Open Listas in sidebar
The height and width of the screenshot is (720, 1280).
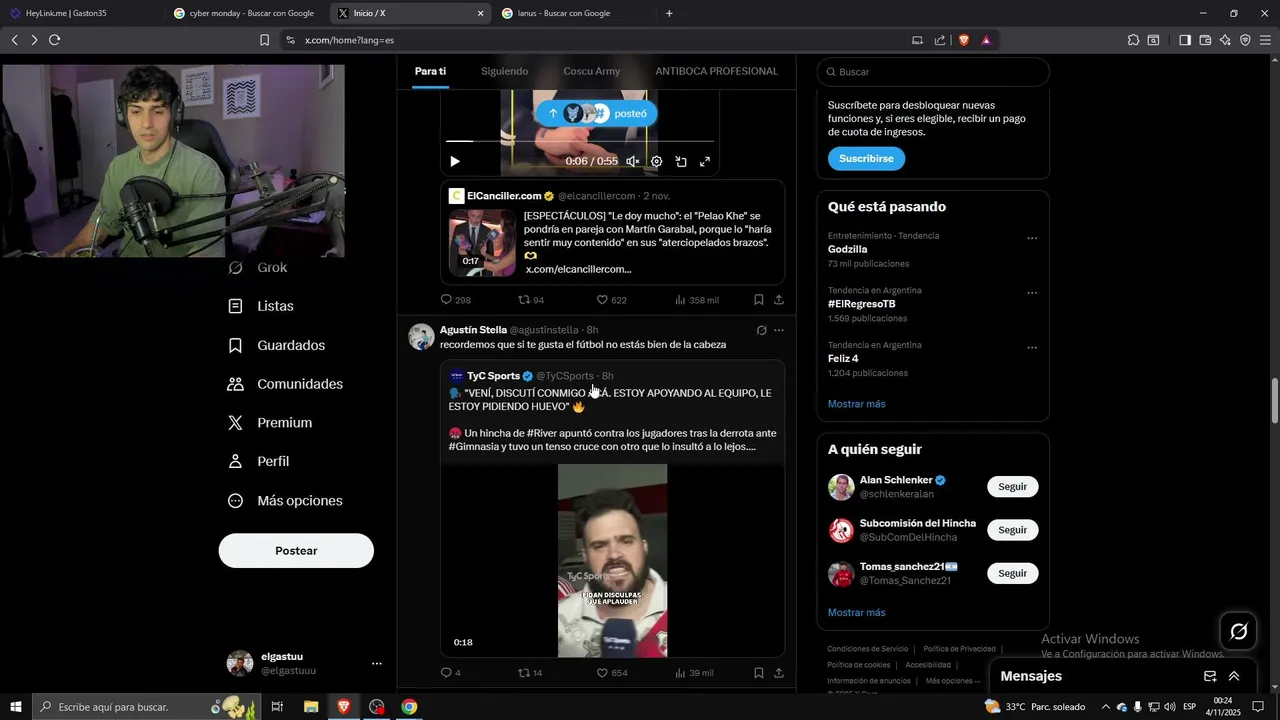pyautogui.click(x=262, y=306)
